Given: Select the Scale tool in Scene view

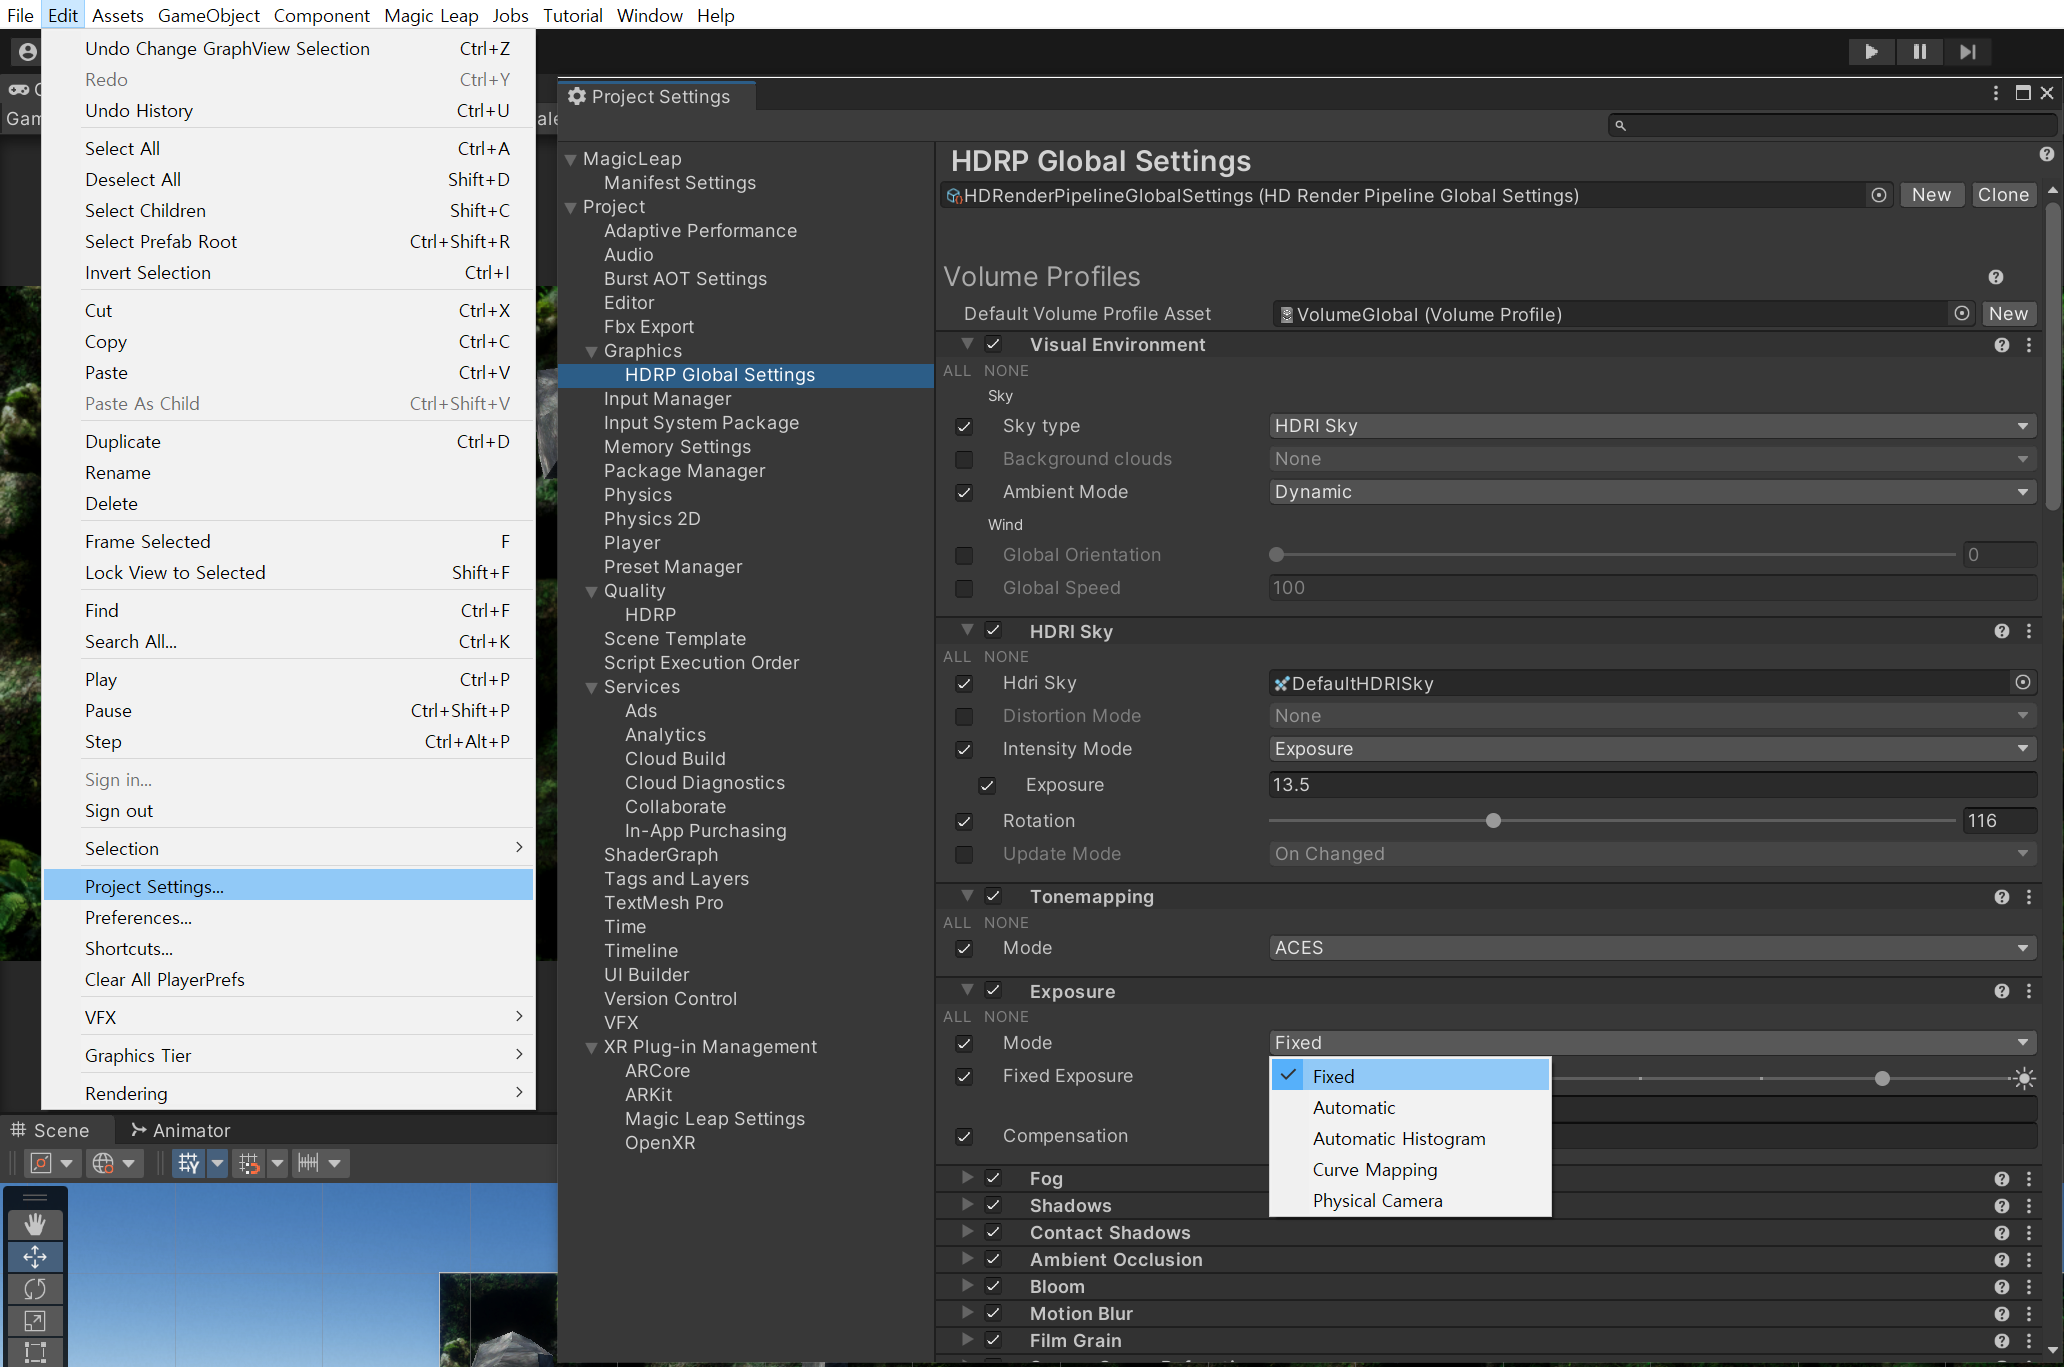Looking at the screenshot, I should click(x=35, y=1320).
